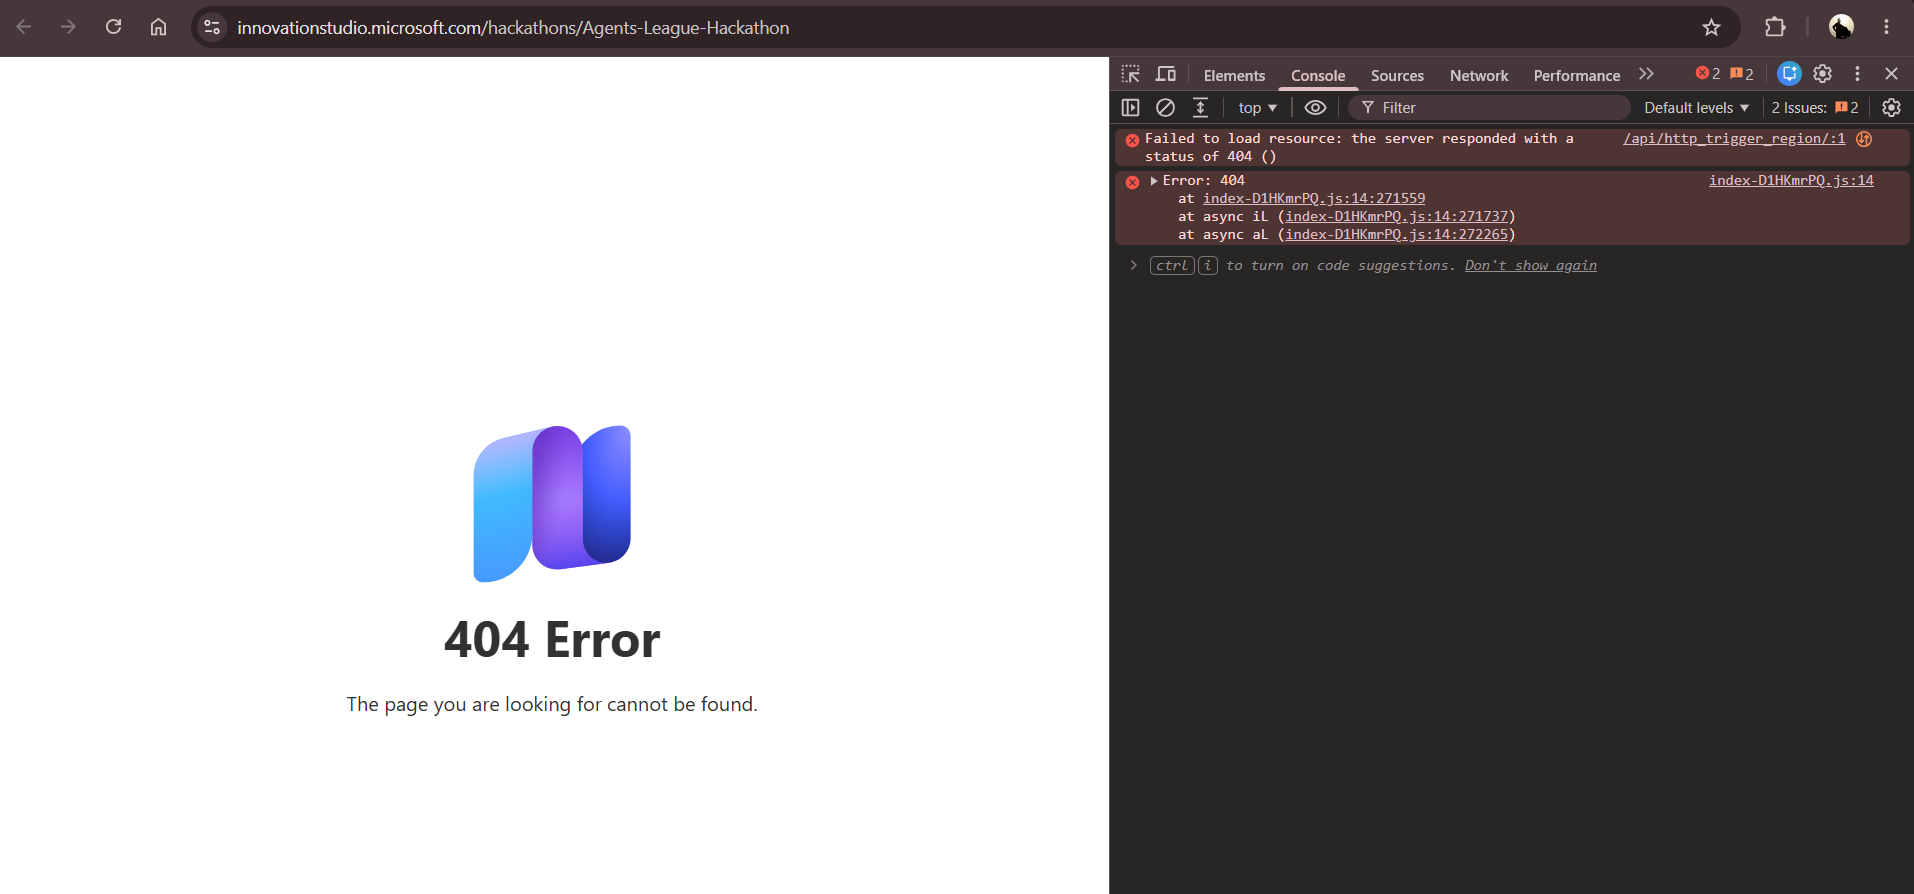Close the DevTools panel
1914x894 pixels.
[1891, 74]
